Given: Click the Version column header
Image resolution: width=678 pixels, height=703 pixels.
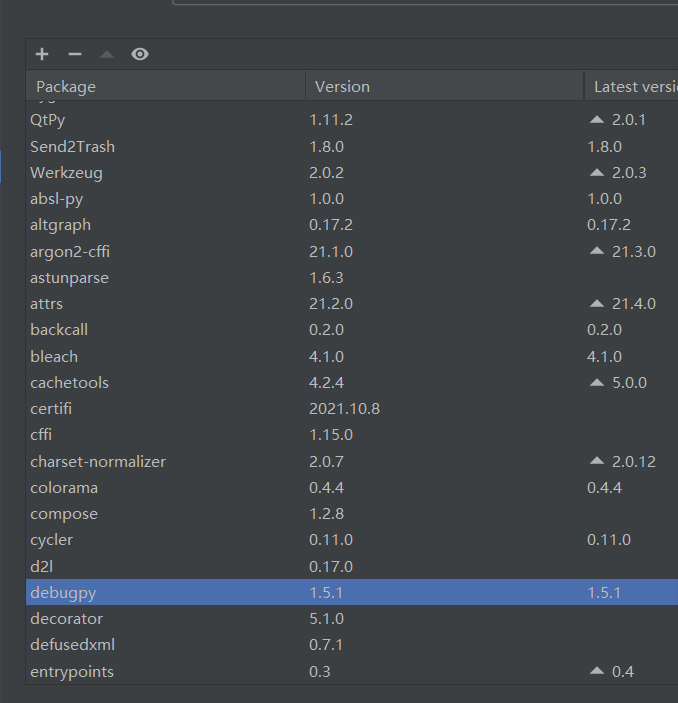Looking at the screenshot, I should point(445,86).
